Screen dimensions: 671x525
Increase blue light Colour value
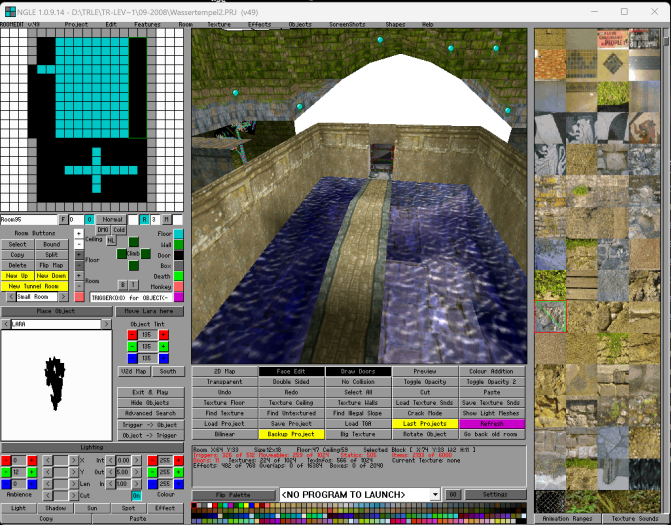[x=179, y=484]
